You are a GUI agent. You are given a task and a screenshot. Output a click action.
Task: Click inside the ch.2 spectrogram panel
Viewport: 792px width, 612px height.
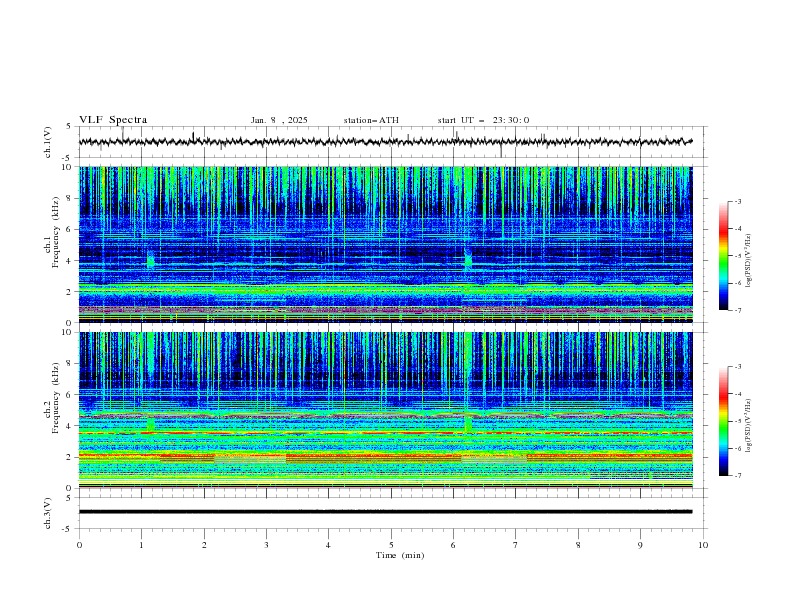(x=386, y=410)
